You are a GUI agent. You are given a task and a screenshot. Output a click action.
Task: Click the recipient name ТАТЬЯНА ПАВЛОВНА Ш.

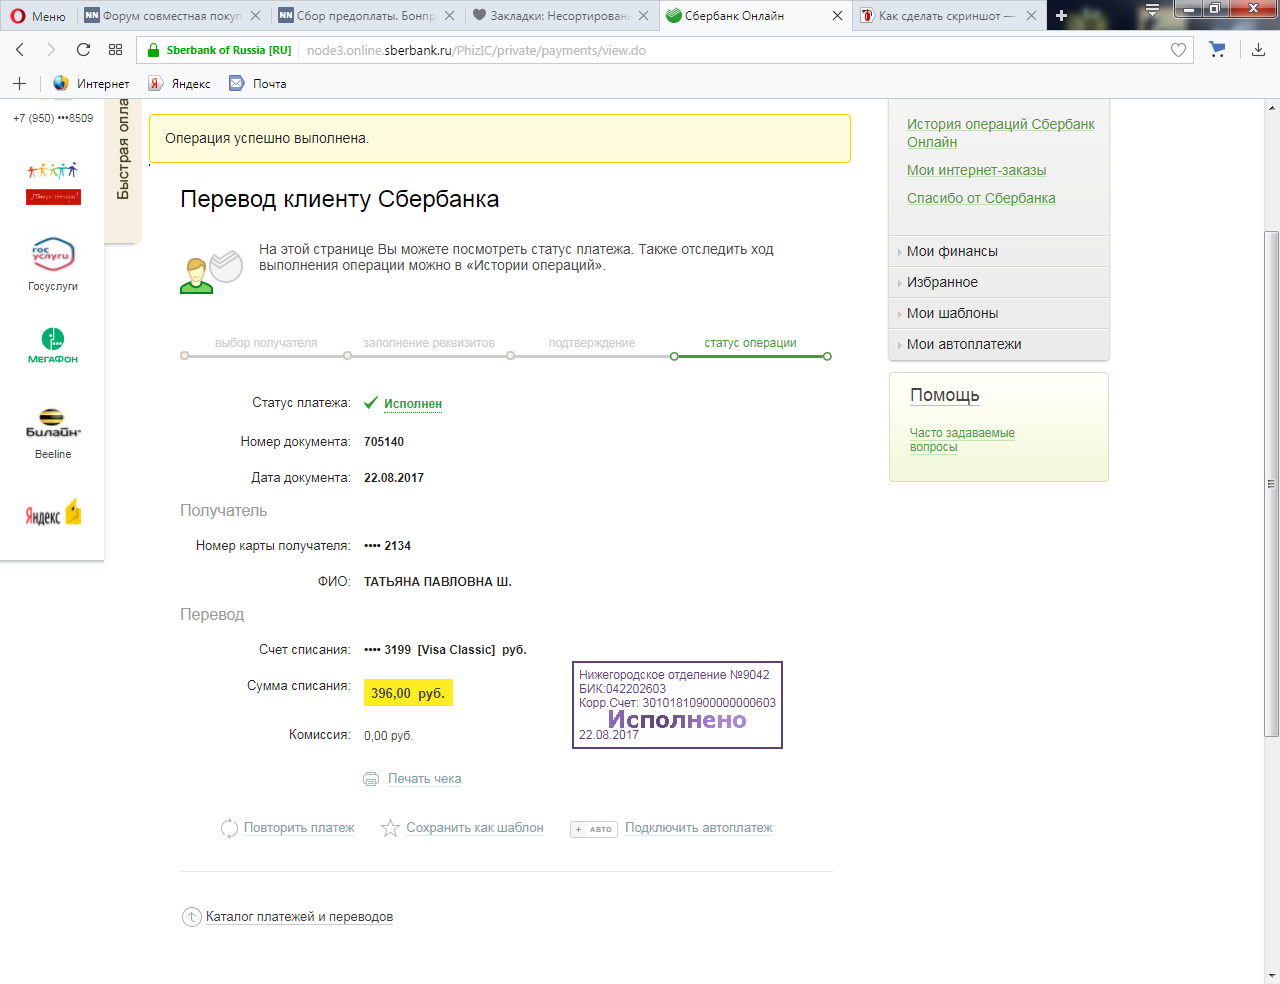[x=438, y=582]
